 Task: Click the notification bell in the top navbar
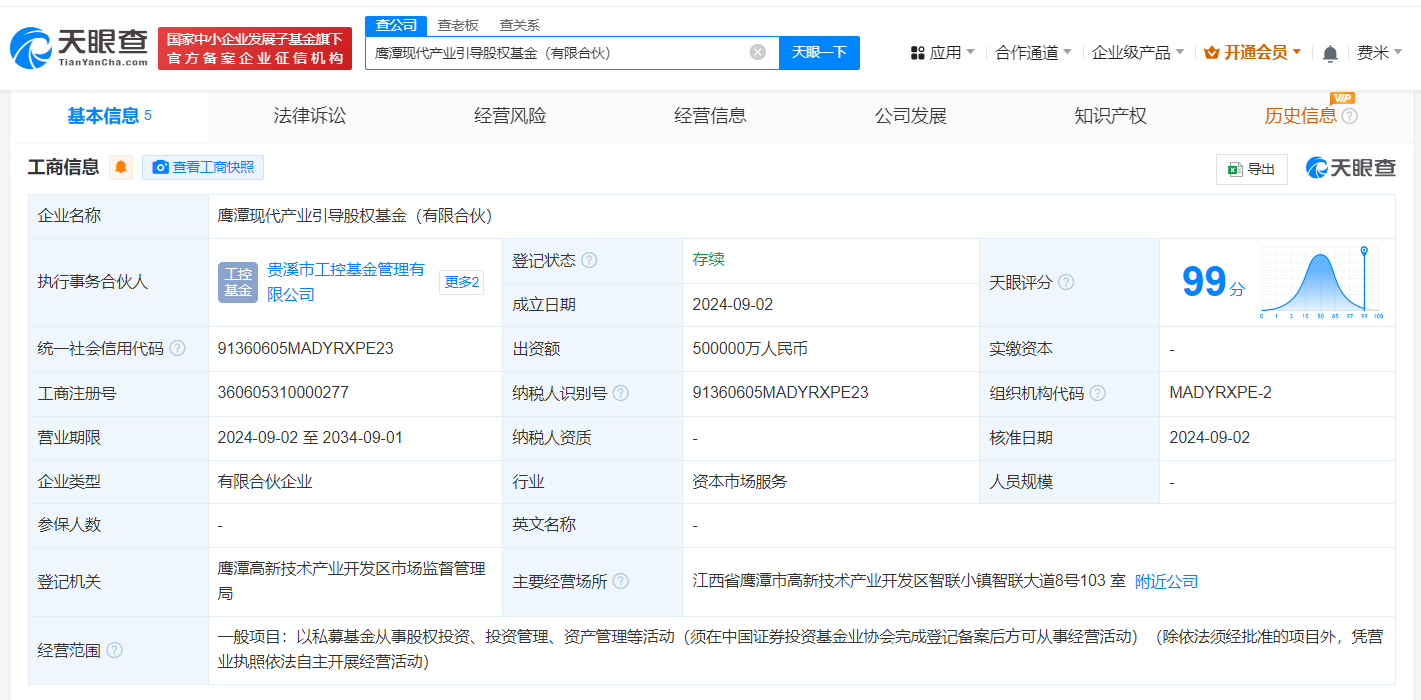(x=1330, y=52)
